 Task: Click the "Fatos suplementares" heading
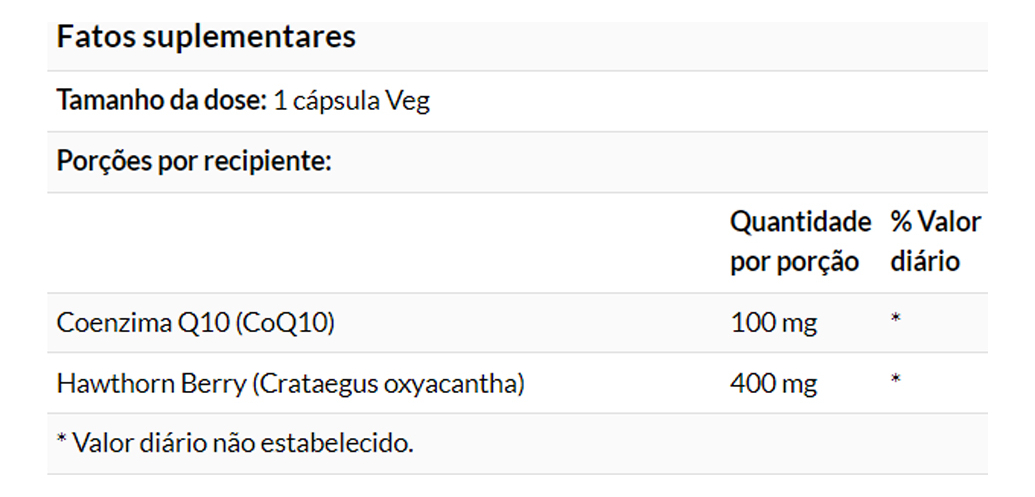click(x=206, y=38)
